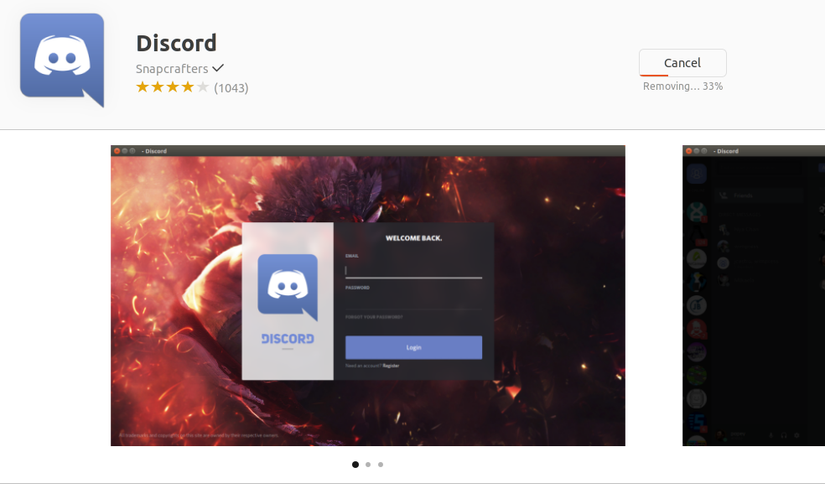The width and height of the screenshot is (825, 484).
Task: Open the (1043) reviews count
Action: (231, 88)
